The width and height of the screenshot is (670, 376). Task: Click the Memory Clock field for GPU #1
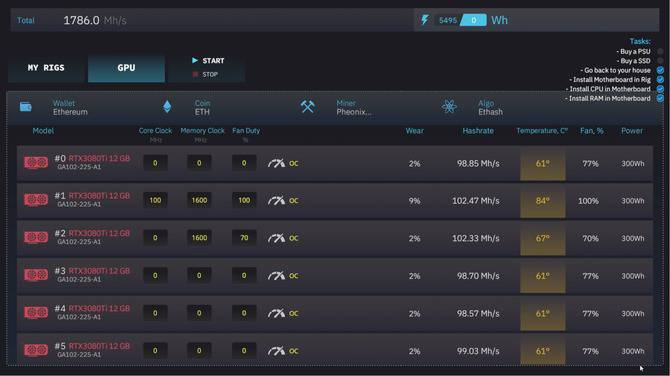199,200
